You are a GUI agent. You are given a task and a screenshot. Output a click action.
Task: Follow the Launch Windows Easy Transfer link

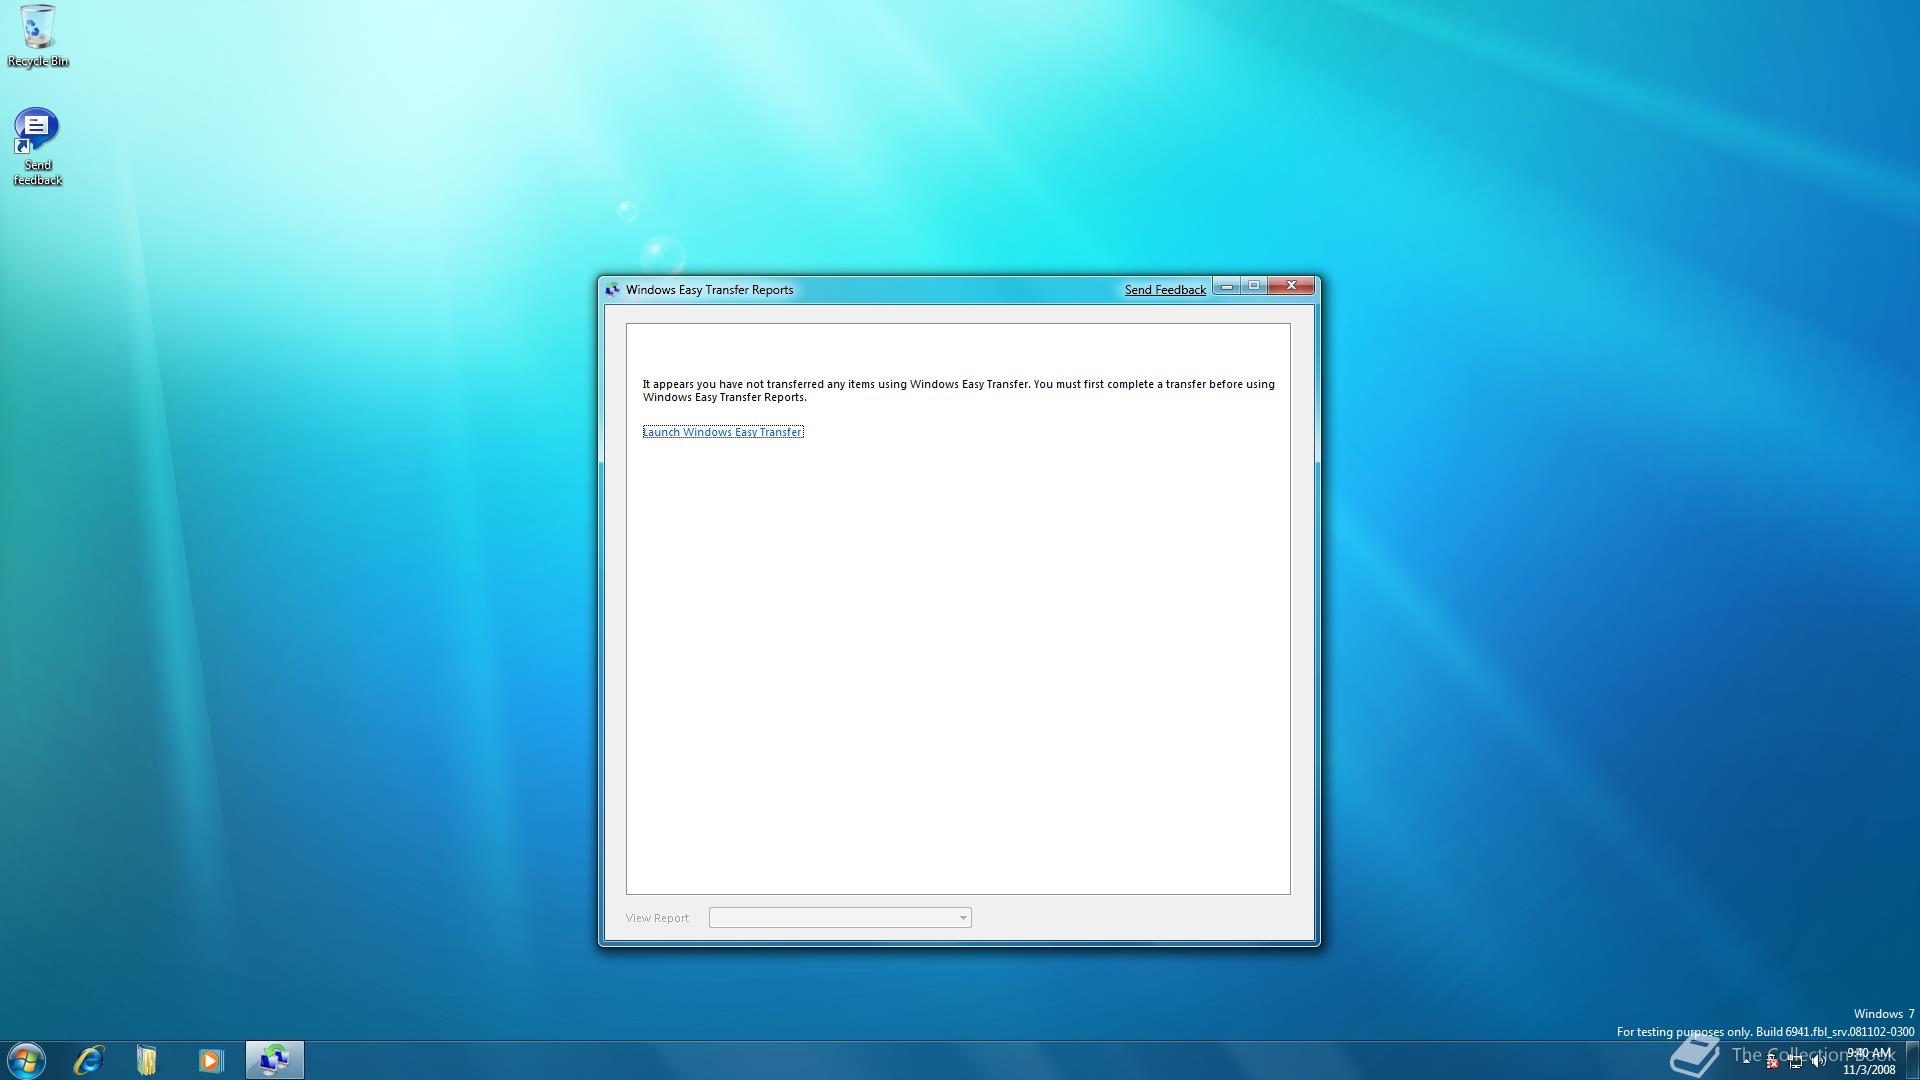point(723,432)
